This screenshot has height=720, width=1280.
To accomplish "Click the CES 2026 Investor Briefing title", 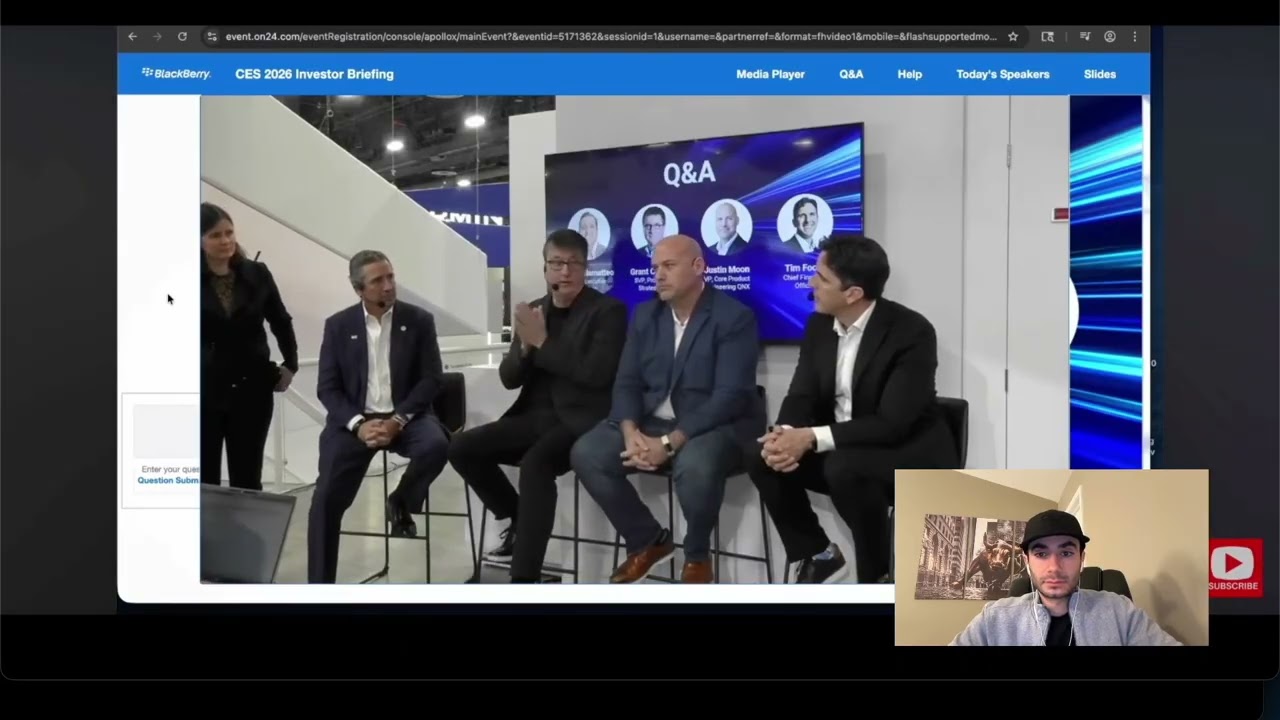I will point(314,74).
